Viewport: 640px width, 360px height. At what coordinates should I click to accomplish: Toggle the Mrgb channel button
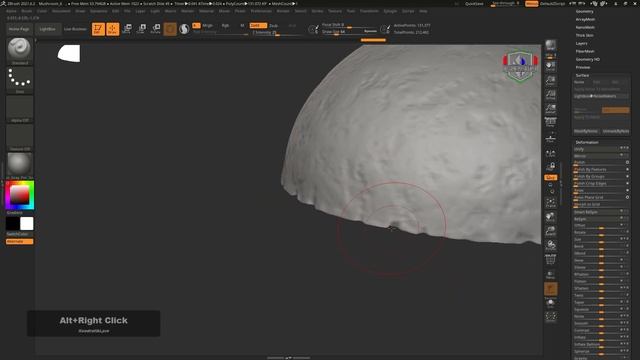click(x=208, y=25)
